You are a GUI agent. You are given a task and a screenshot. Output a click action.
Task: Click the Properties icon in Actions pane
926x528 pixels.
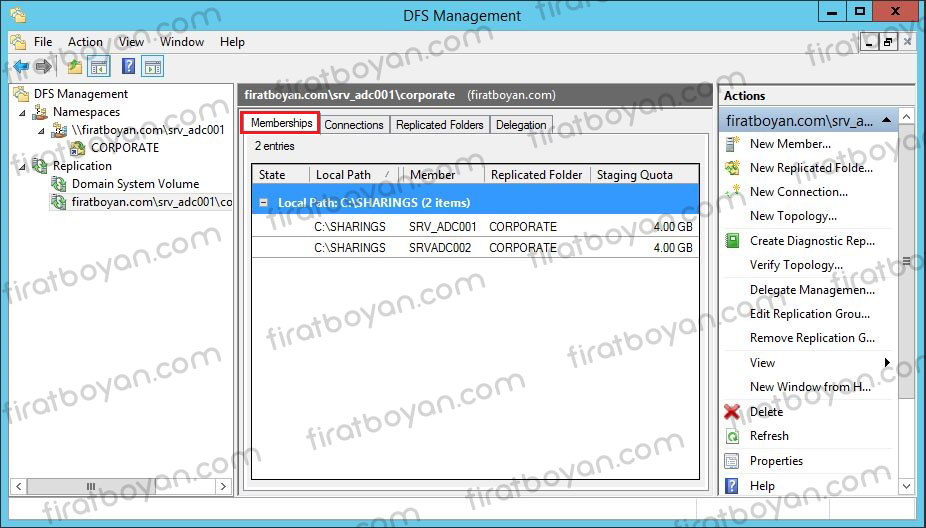tap(732, 461)
